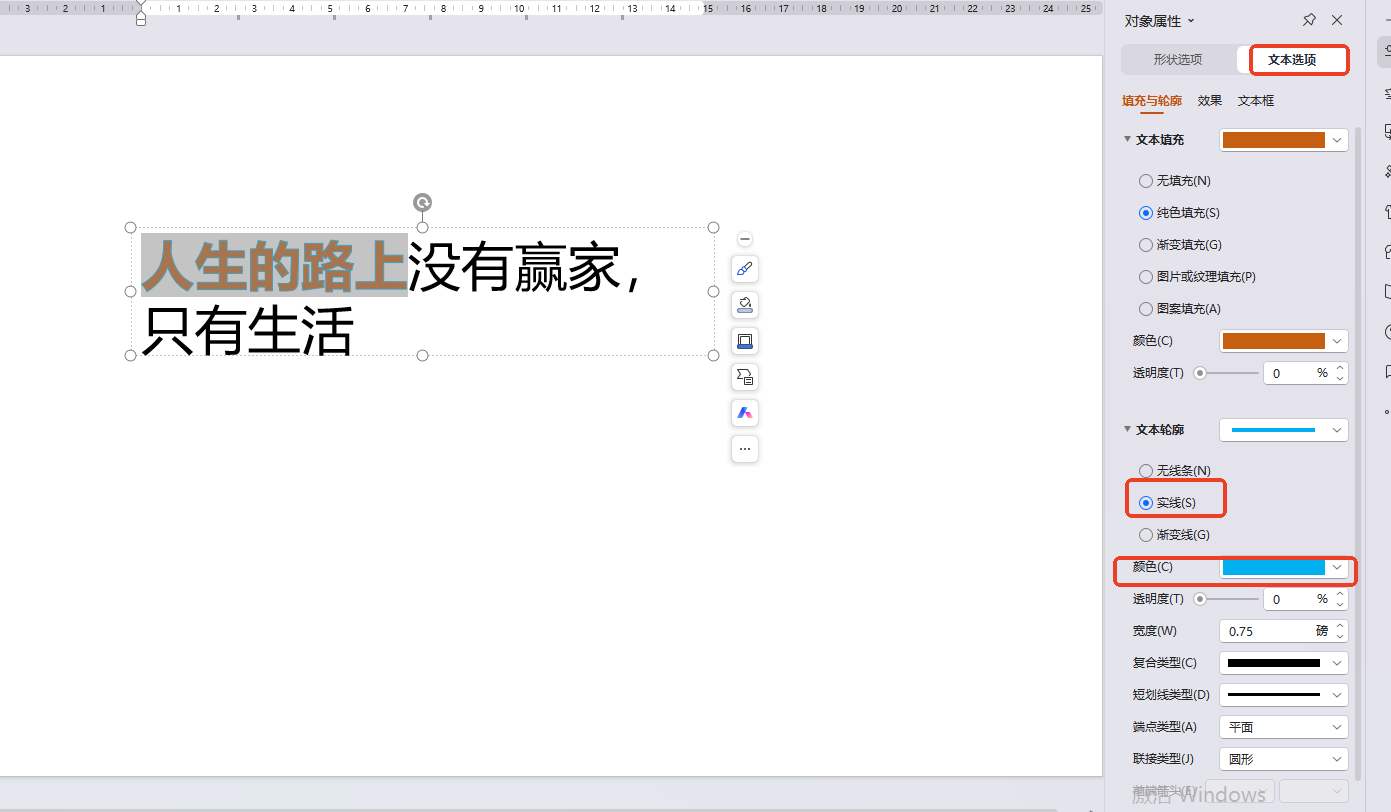Collapse the 文本轮廓 section

click(x=1128, y=429)
